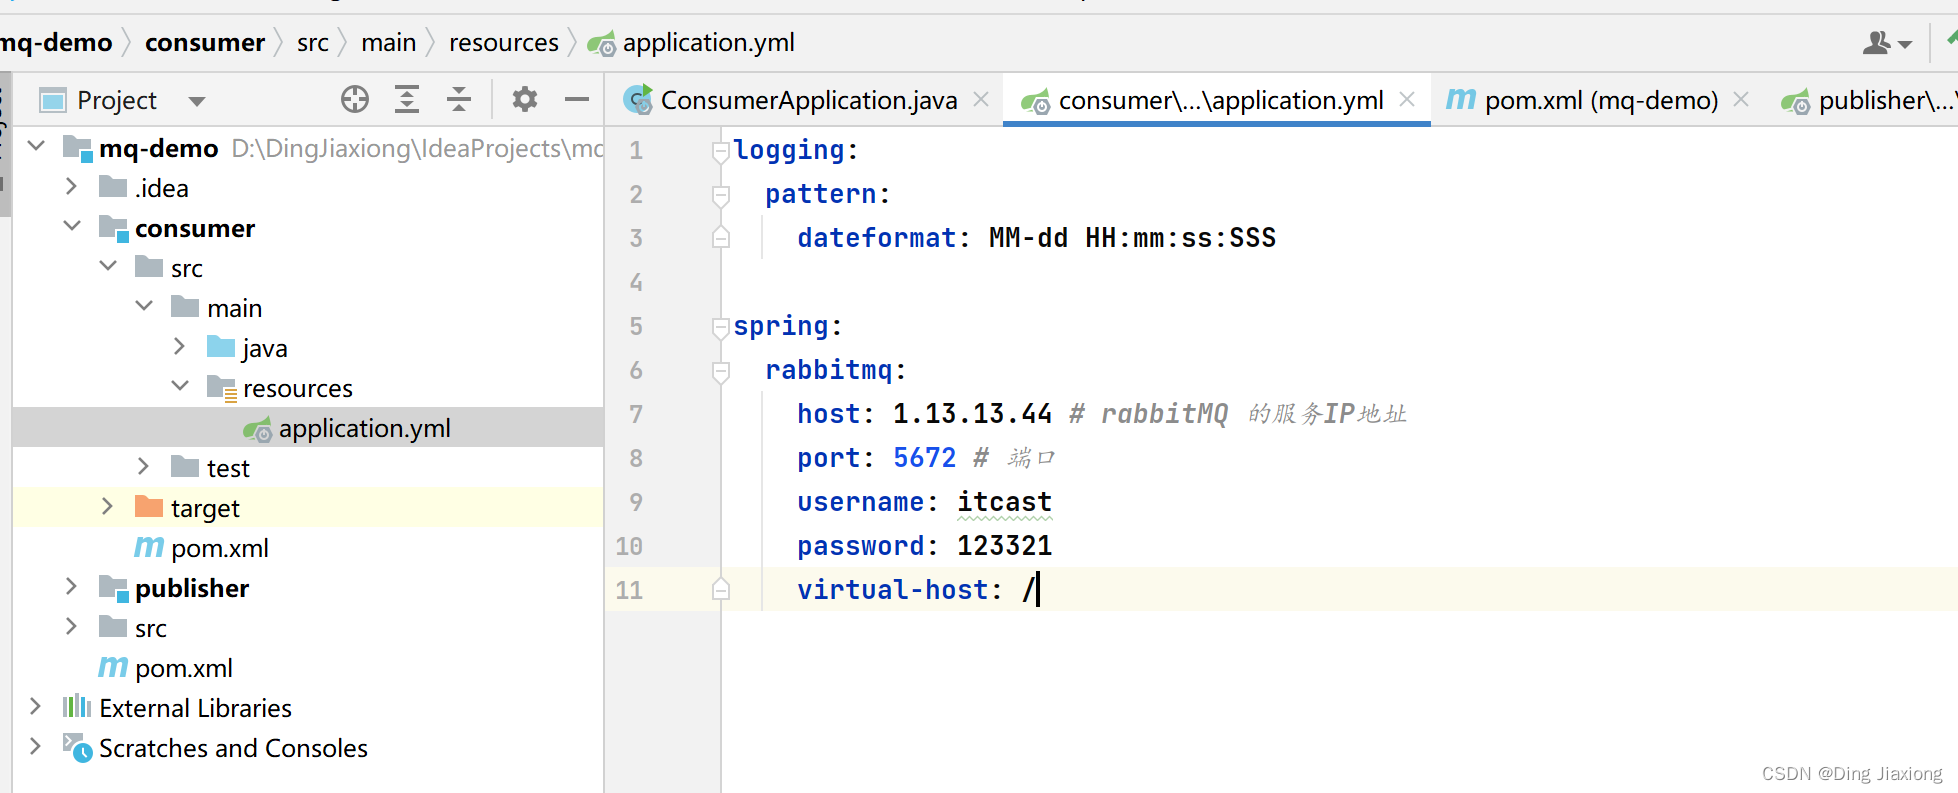This screenshot has height=793, width=1958.
Task: Hide the Project tool window with minus icon
Action: pyautogui.click(x=577, y=99)
